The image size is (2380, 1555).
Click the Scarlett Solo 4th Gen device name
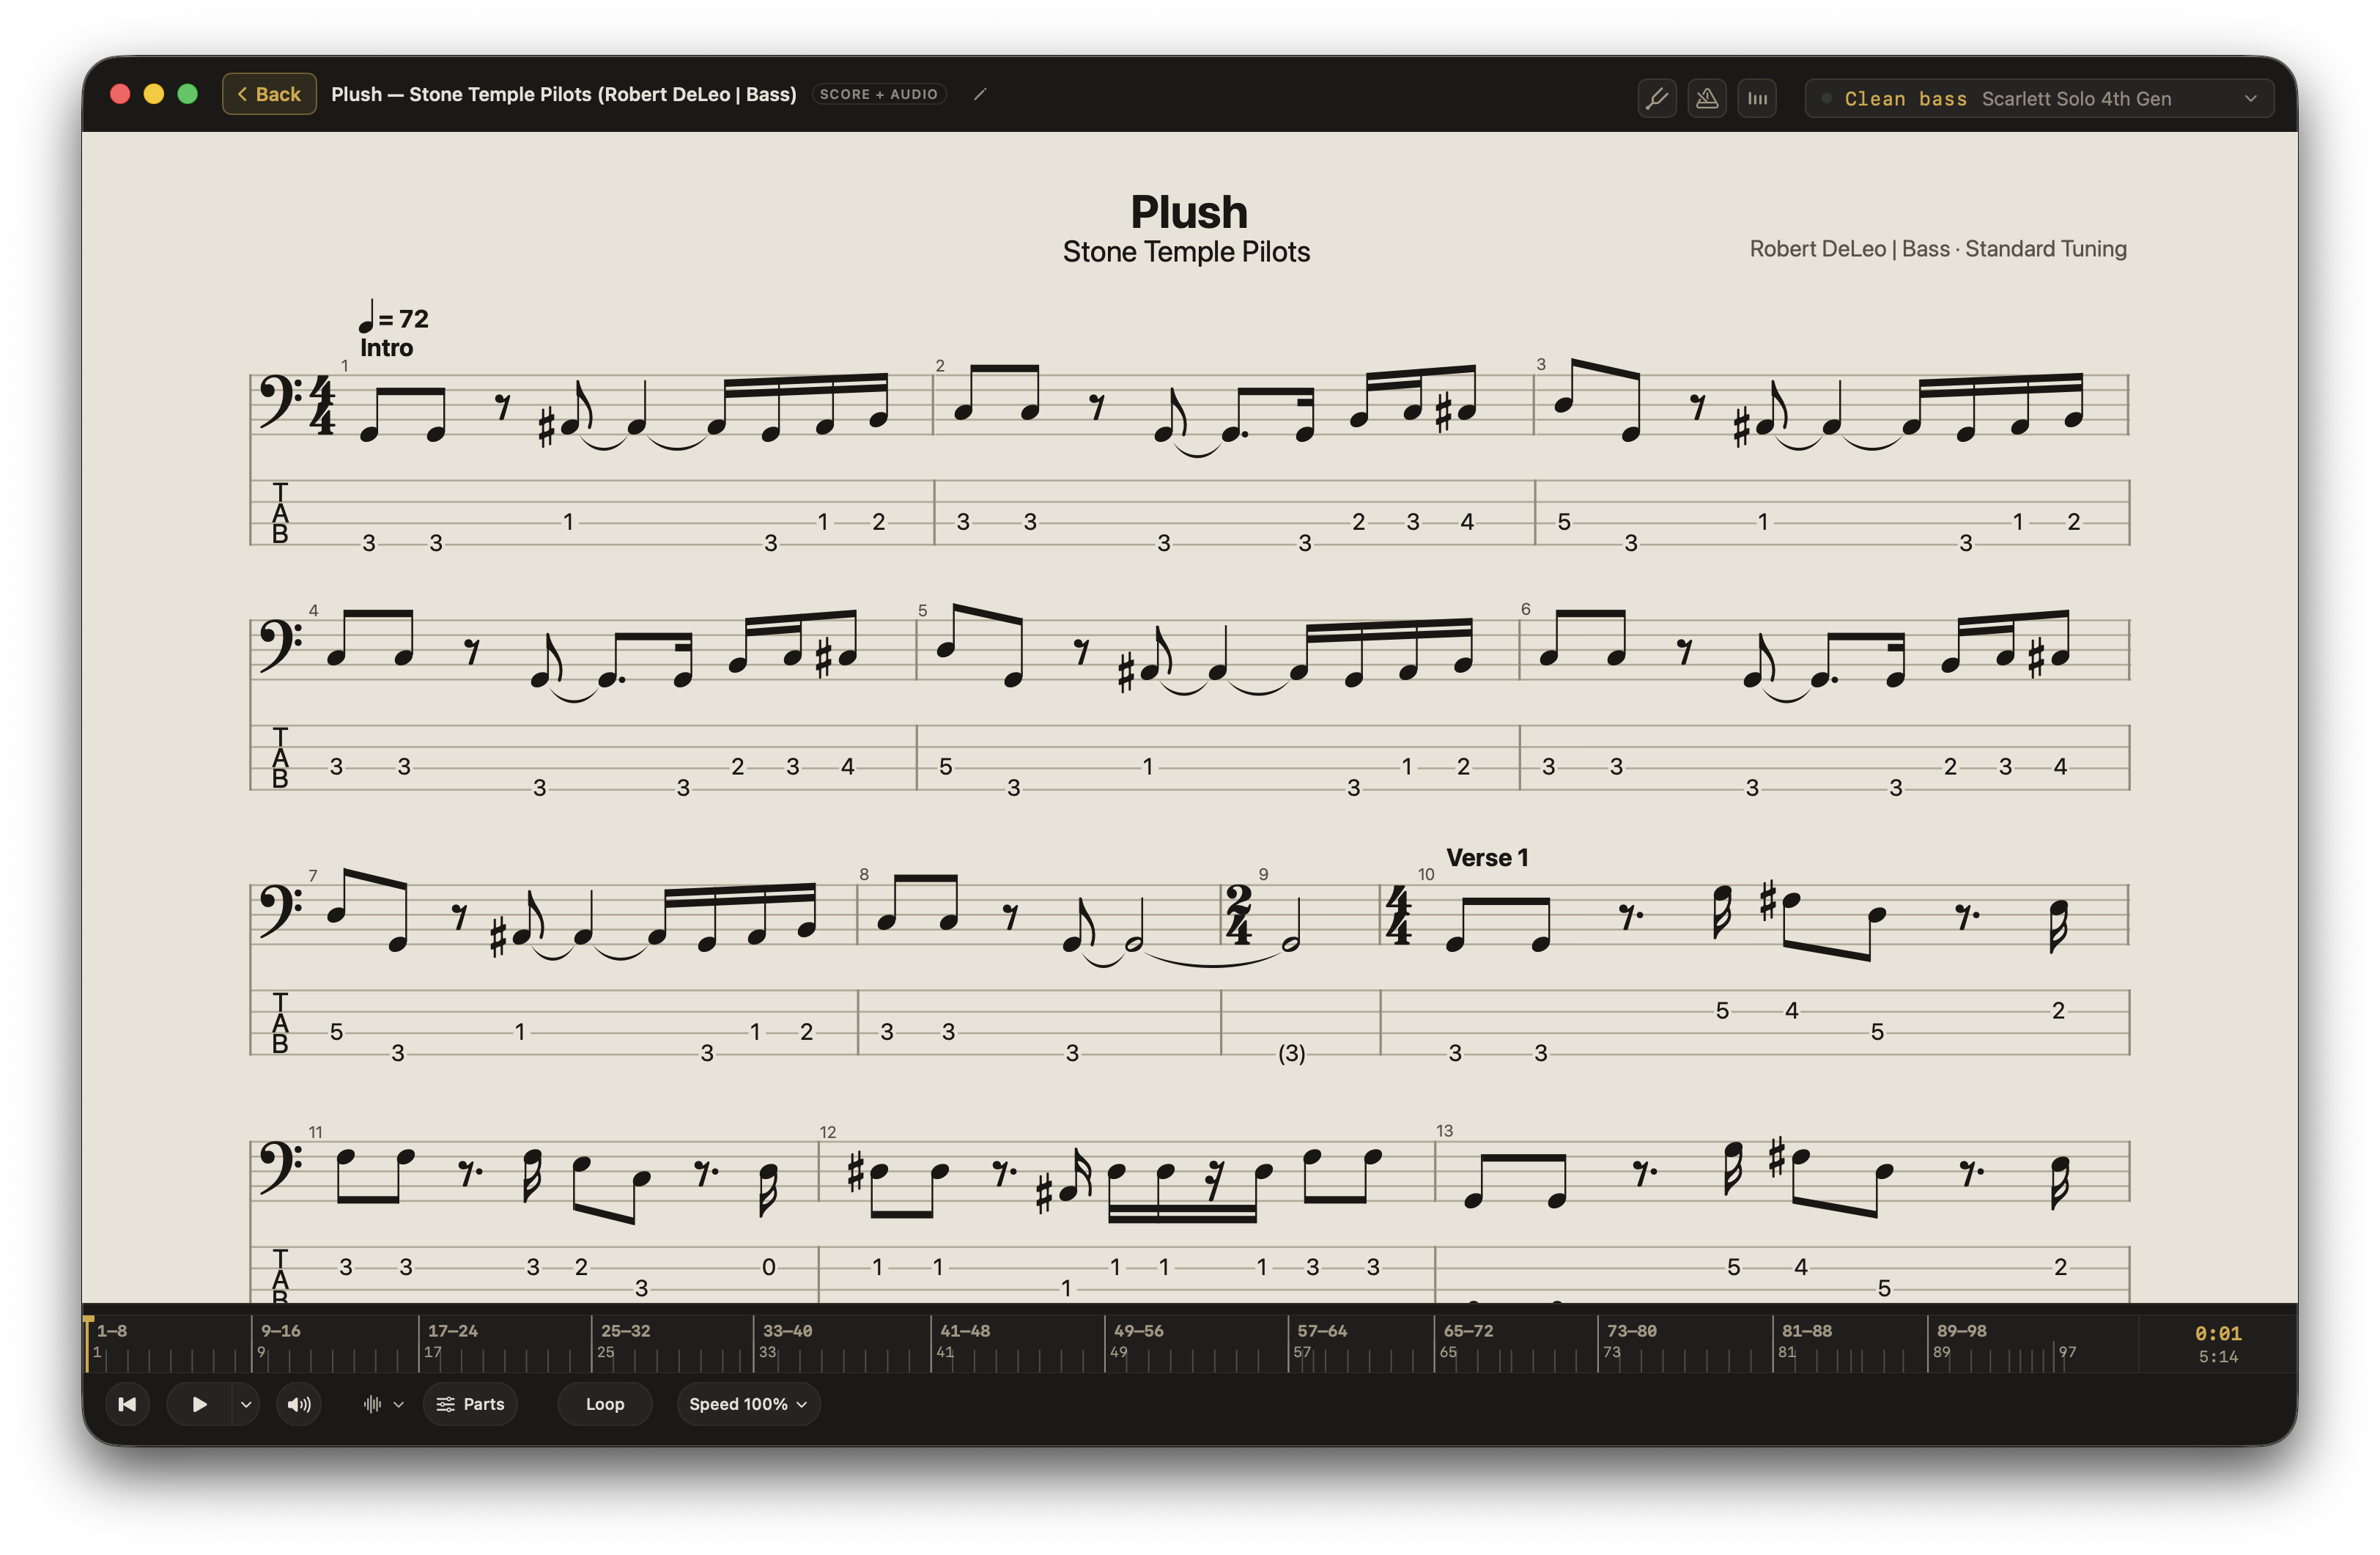[x=2076, y=99]
